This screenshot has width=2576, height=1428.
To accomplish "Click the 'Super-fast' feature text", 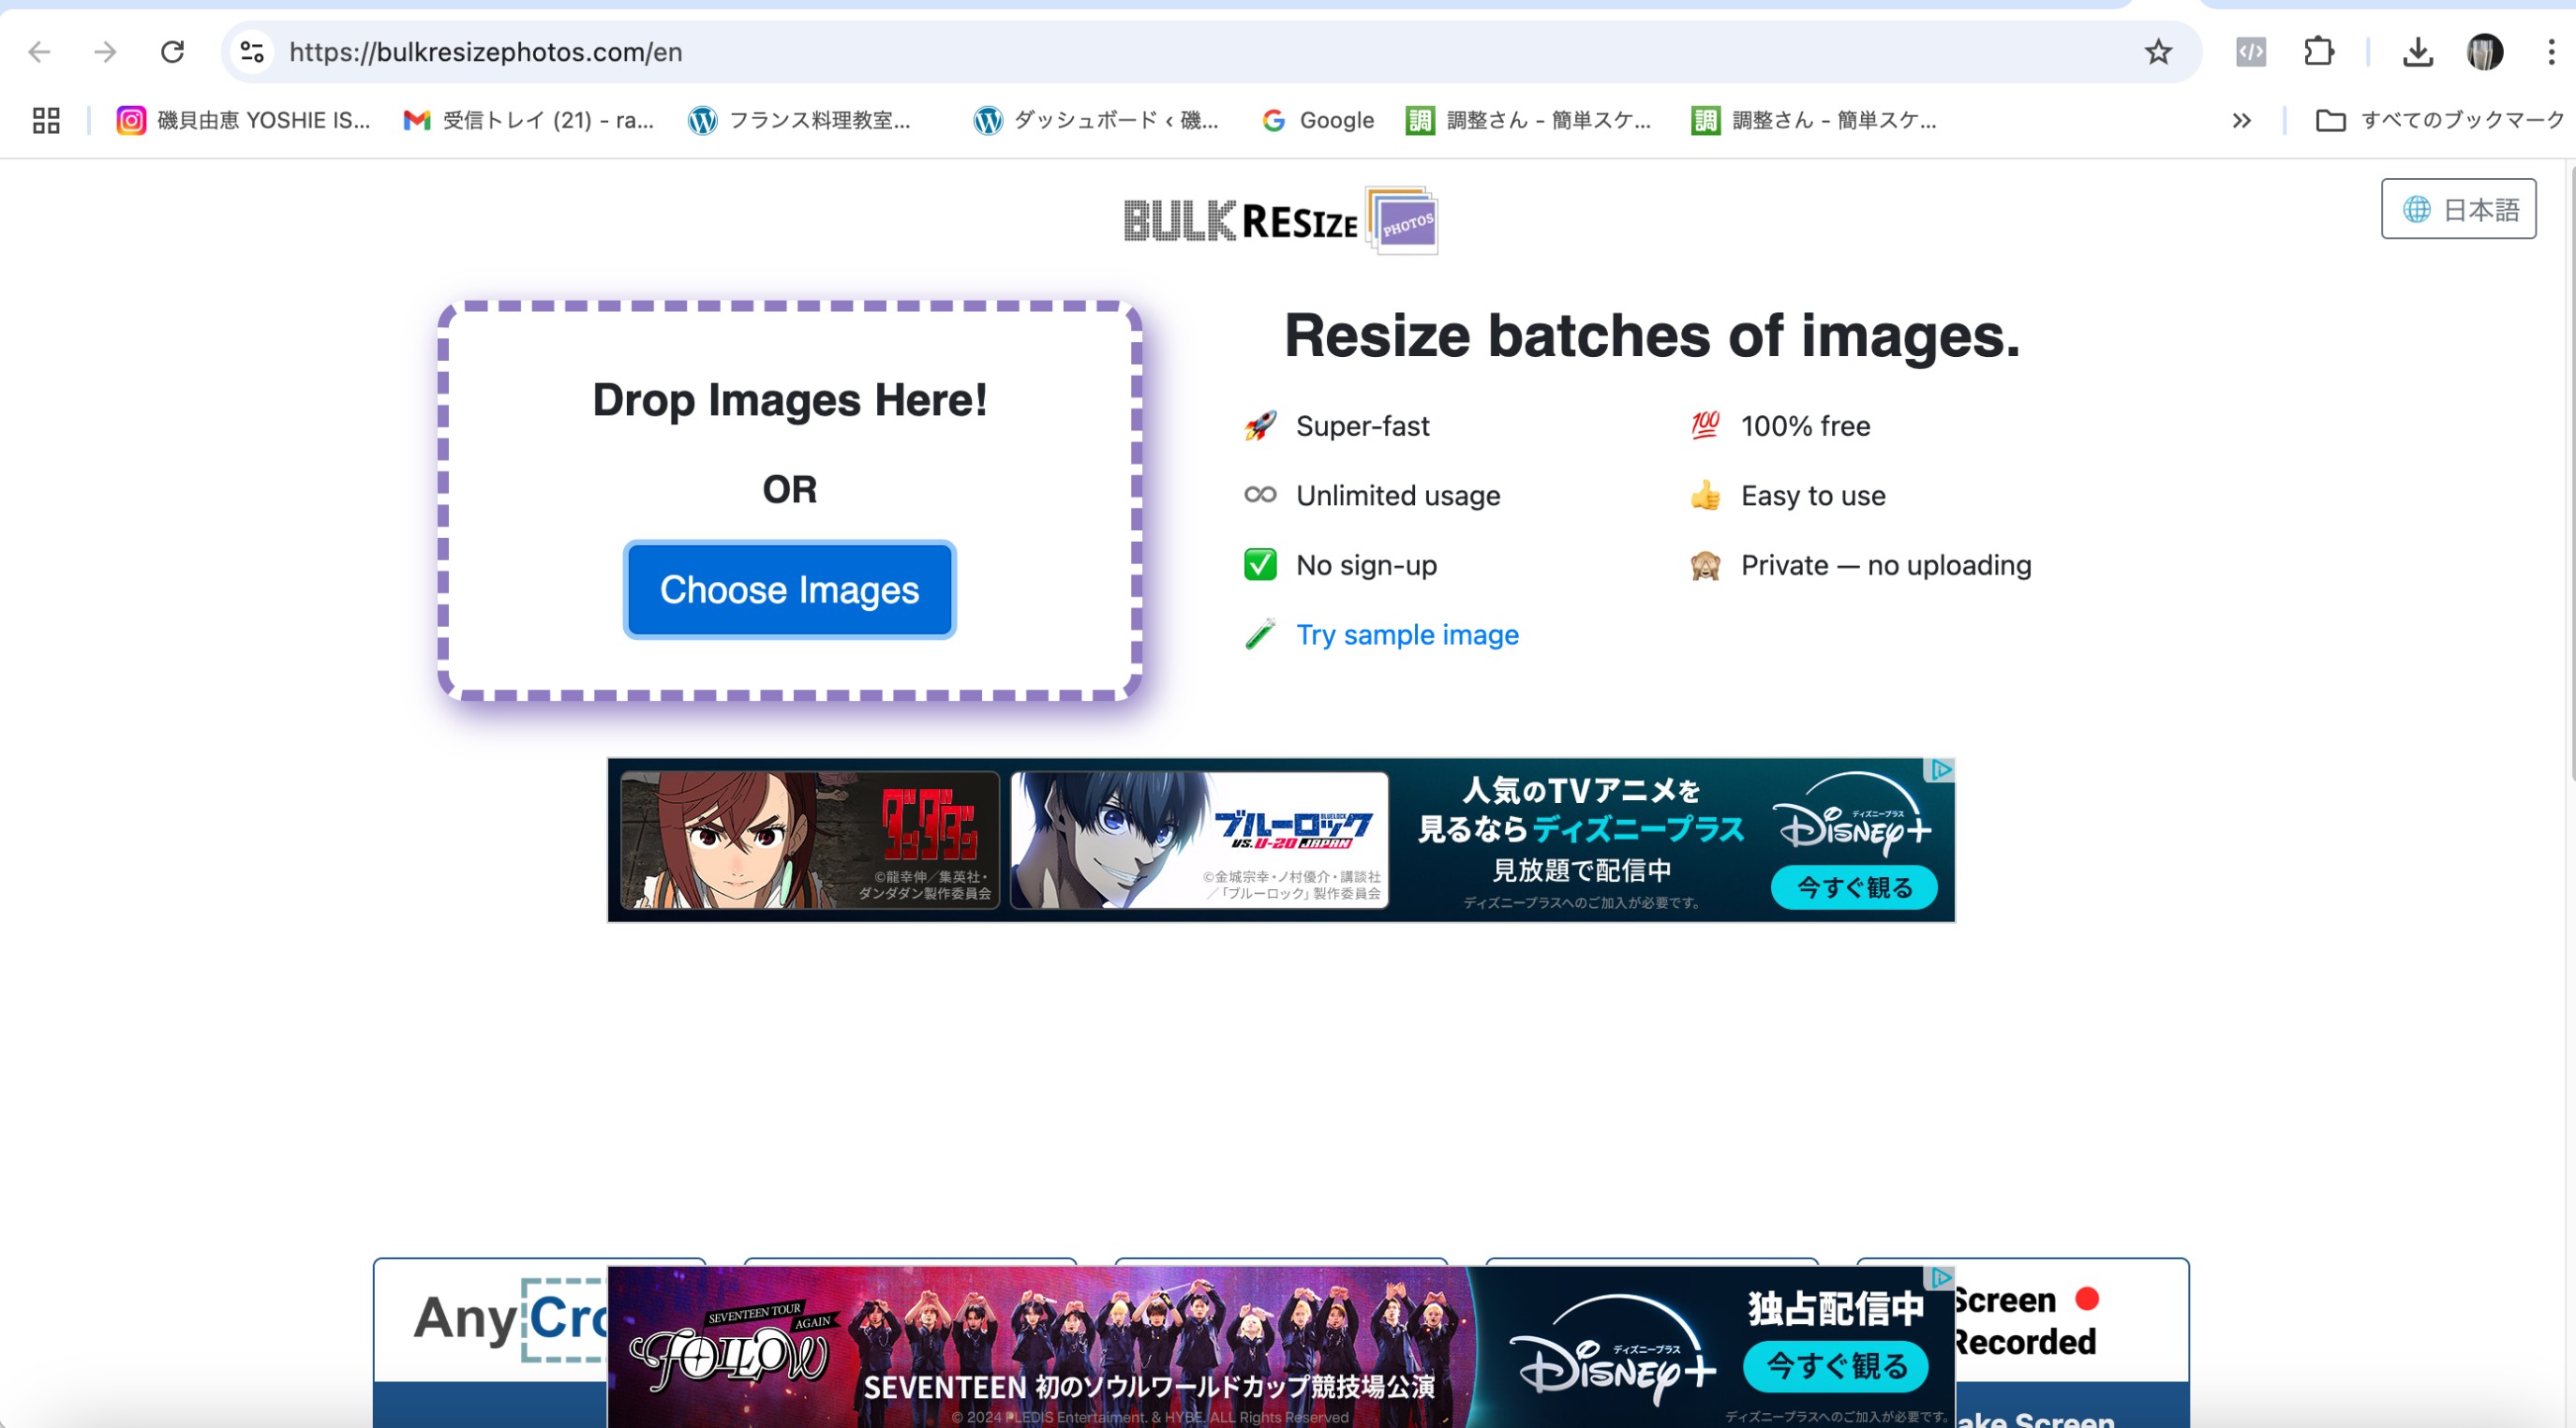I will 1362,426.
